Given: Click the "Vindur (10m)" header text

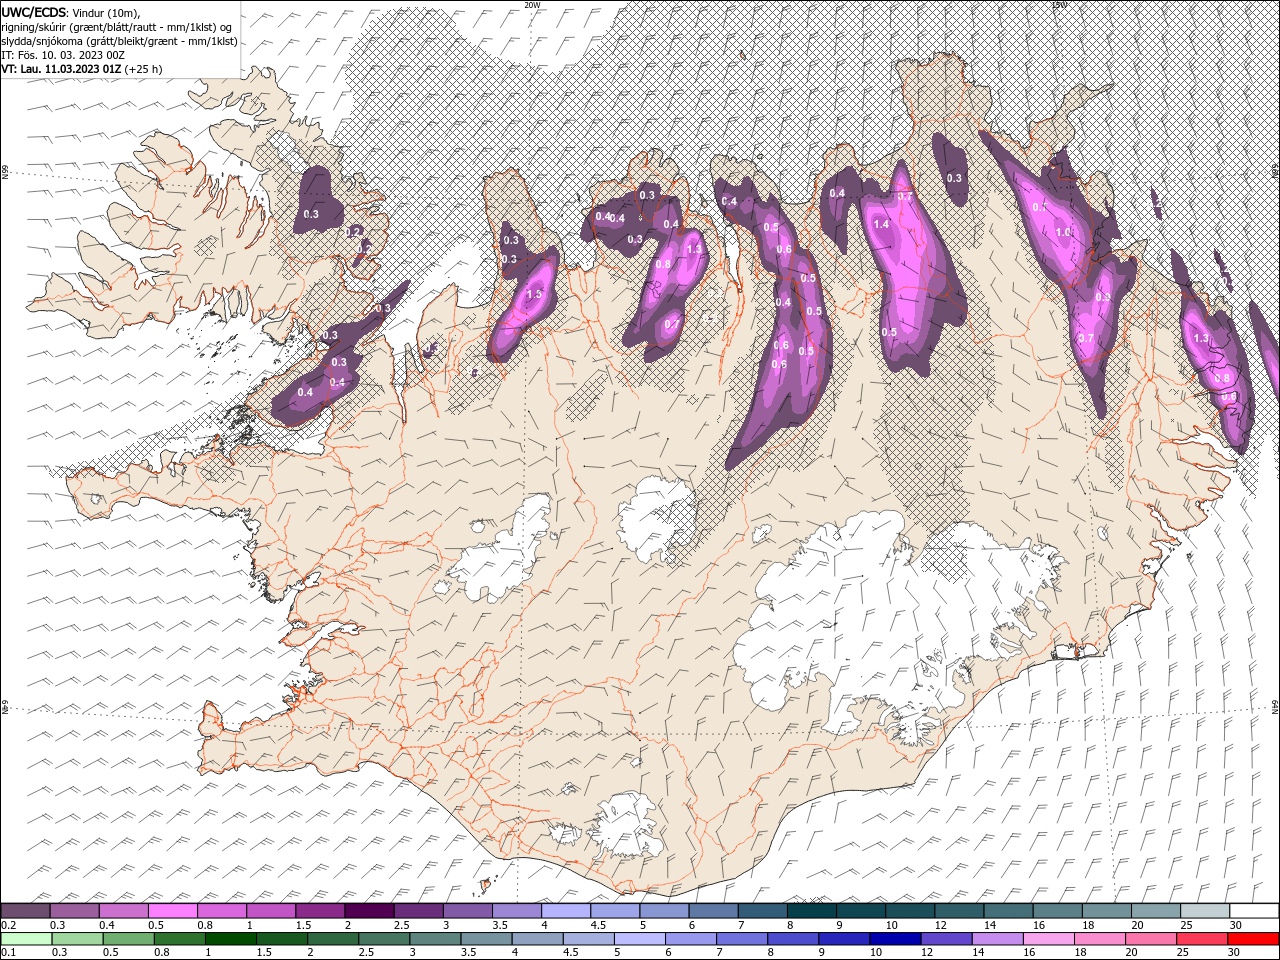Looking at the screenshot, I should [x=107, y=12].
